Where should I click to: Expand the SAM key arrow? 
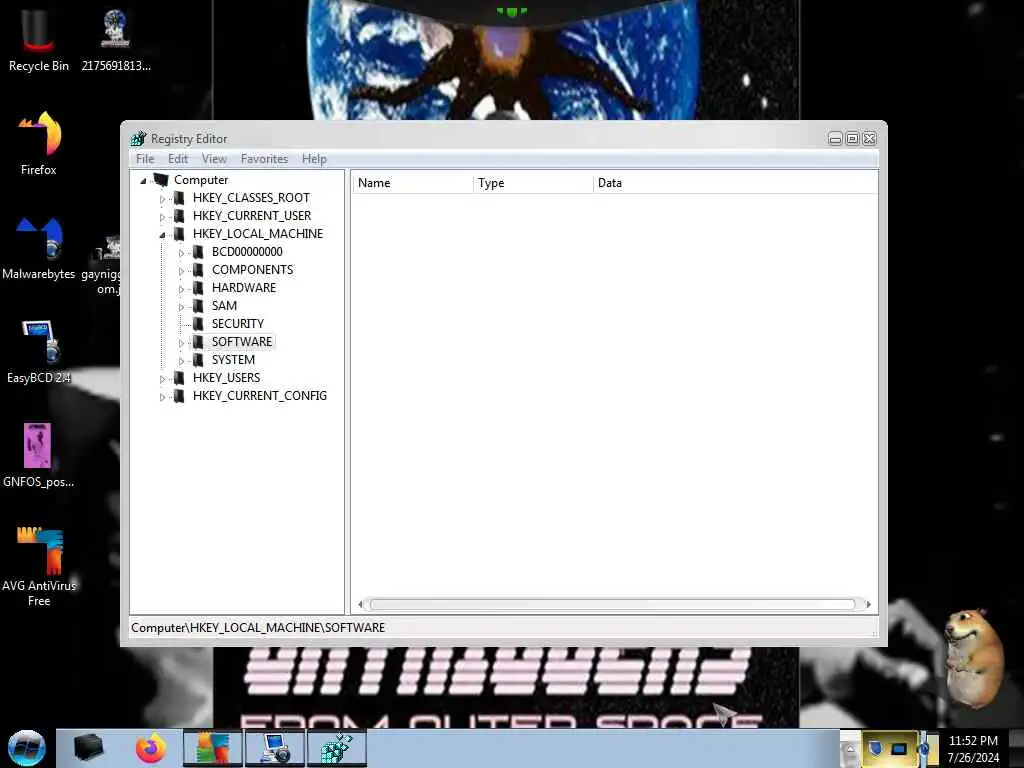pyautogui.click(x=182, y=307)
